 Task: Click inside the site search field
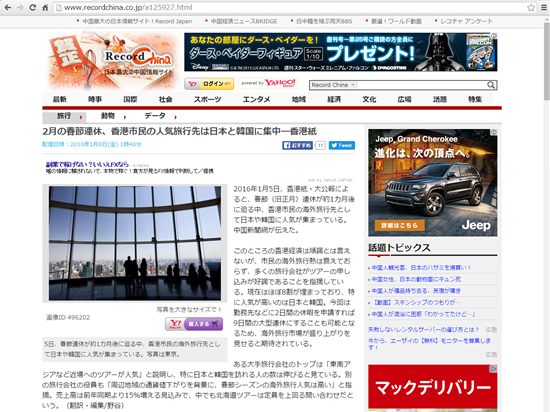[421, 85]
